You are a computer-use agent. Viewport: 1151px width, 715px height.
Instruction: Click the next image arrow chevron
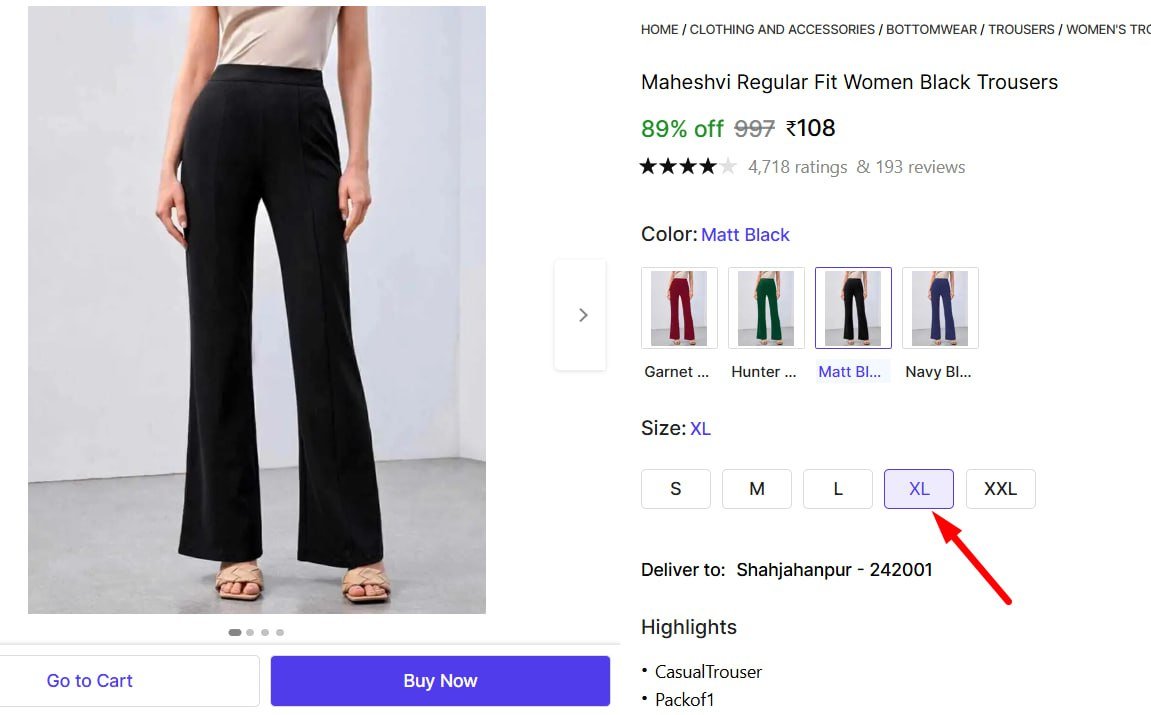[x=582, y=315]
